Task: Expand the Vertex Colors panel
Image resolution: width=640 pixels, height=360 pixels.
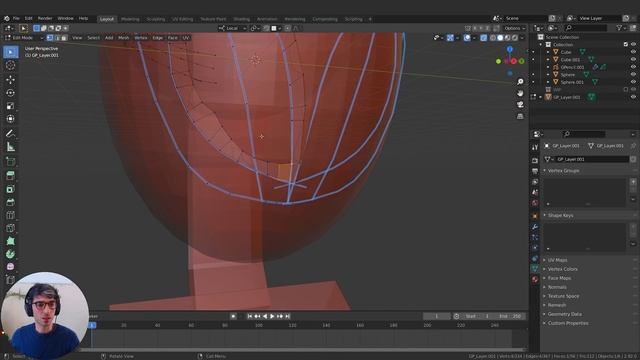Action: click(562, 269)
